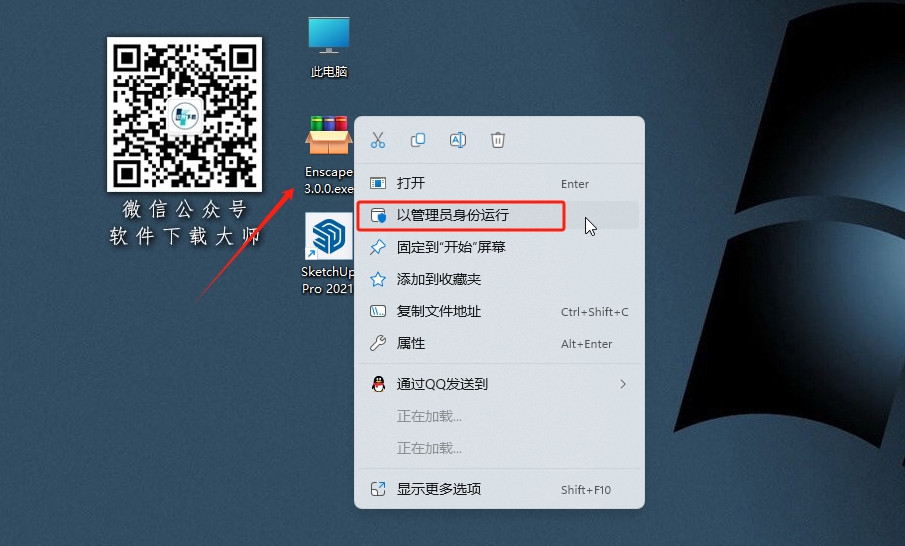
Task: Click the path icon beside 复制文件地址
Action: 378,312
